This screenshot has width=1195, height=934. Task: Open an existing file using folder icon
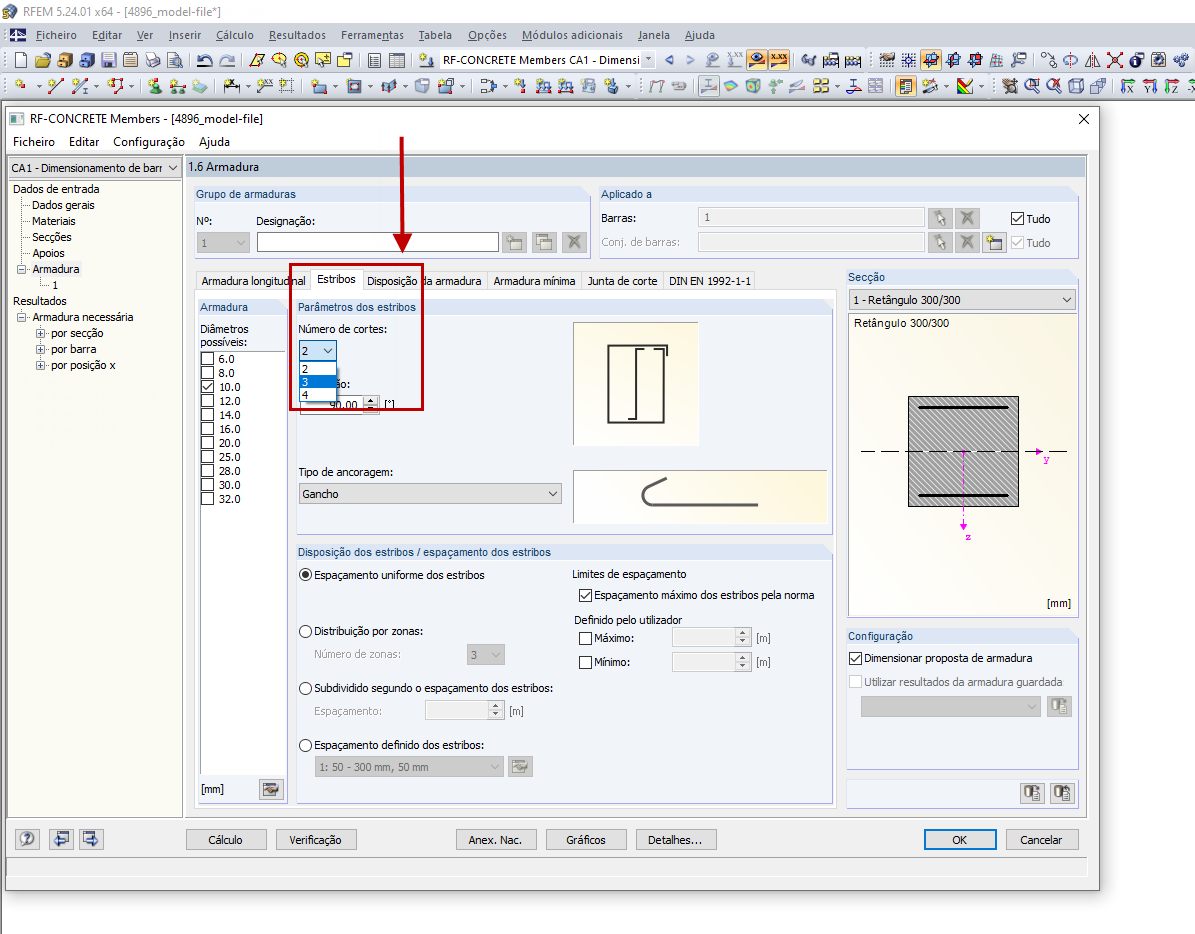pos(43,59)
